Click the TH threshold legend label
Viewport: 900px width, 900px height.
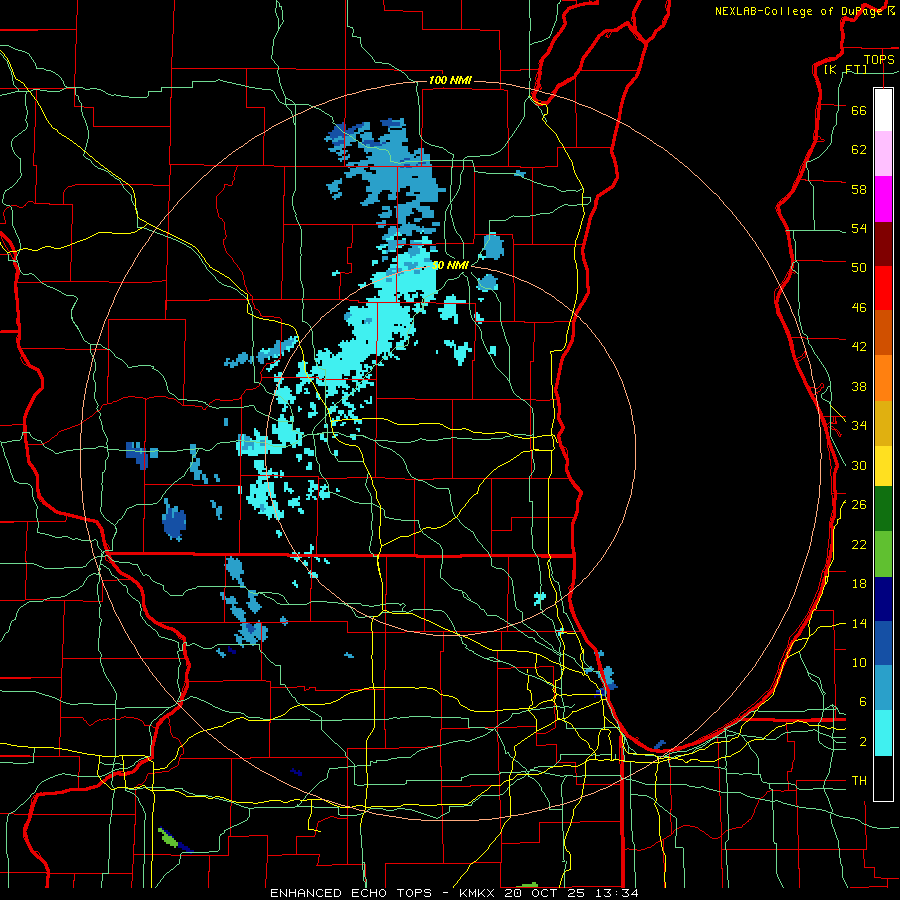[859, 781]
